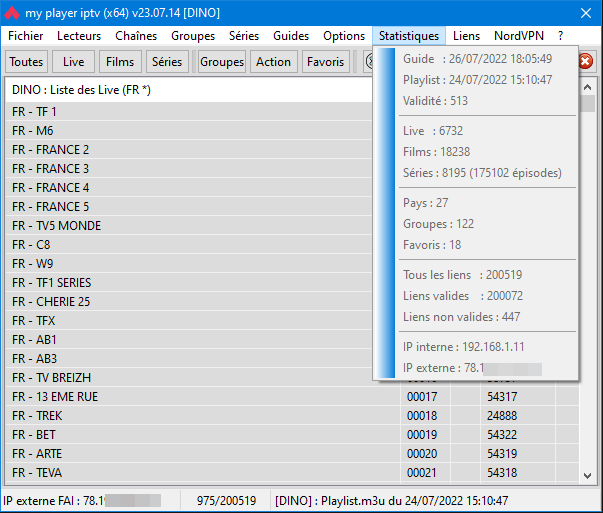Select the FR - TREK channel
The image size is (603, 513).
(x=203, y=416)
